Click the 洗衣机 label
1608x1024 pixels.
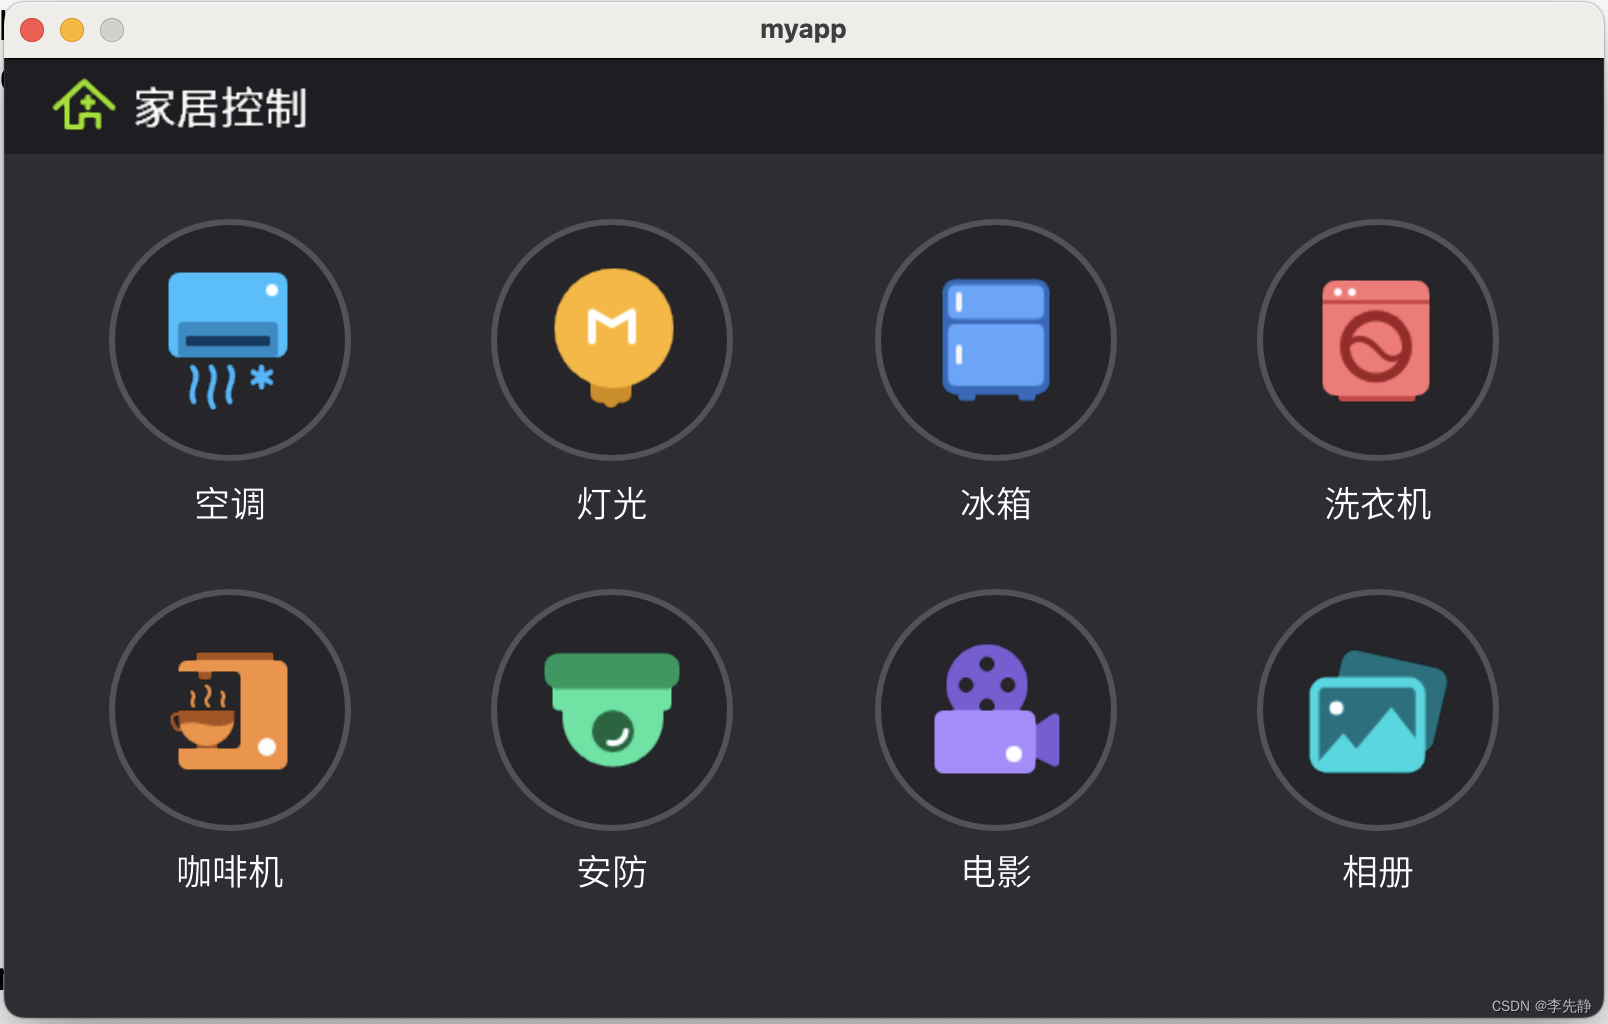(x=1378, y=504)
